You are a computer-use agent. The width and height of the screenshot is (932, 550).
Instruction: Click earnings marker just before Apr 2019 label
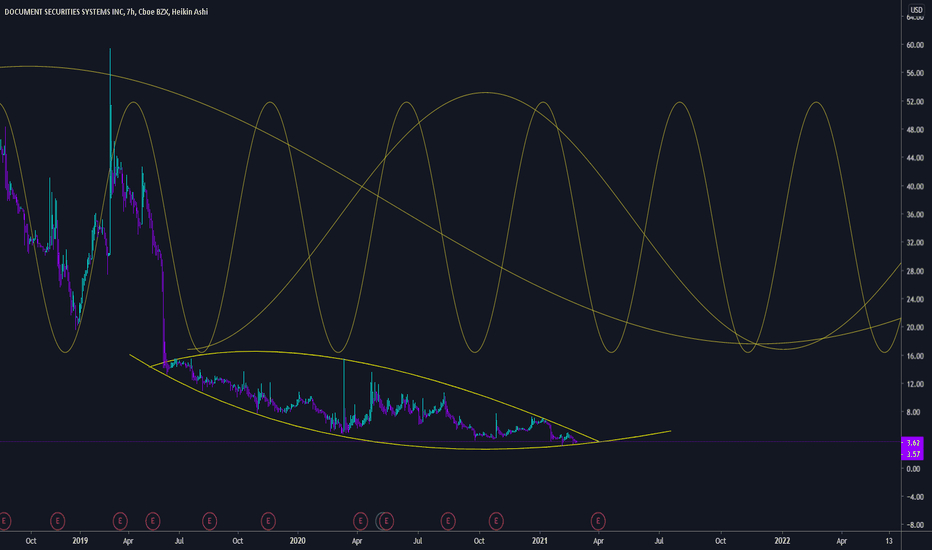[120, 521]
